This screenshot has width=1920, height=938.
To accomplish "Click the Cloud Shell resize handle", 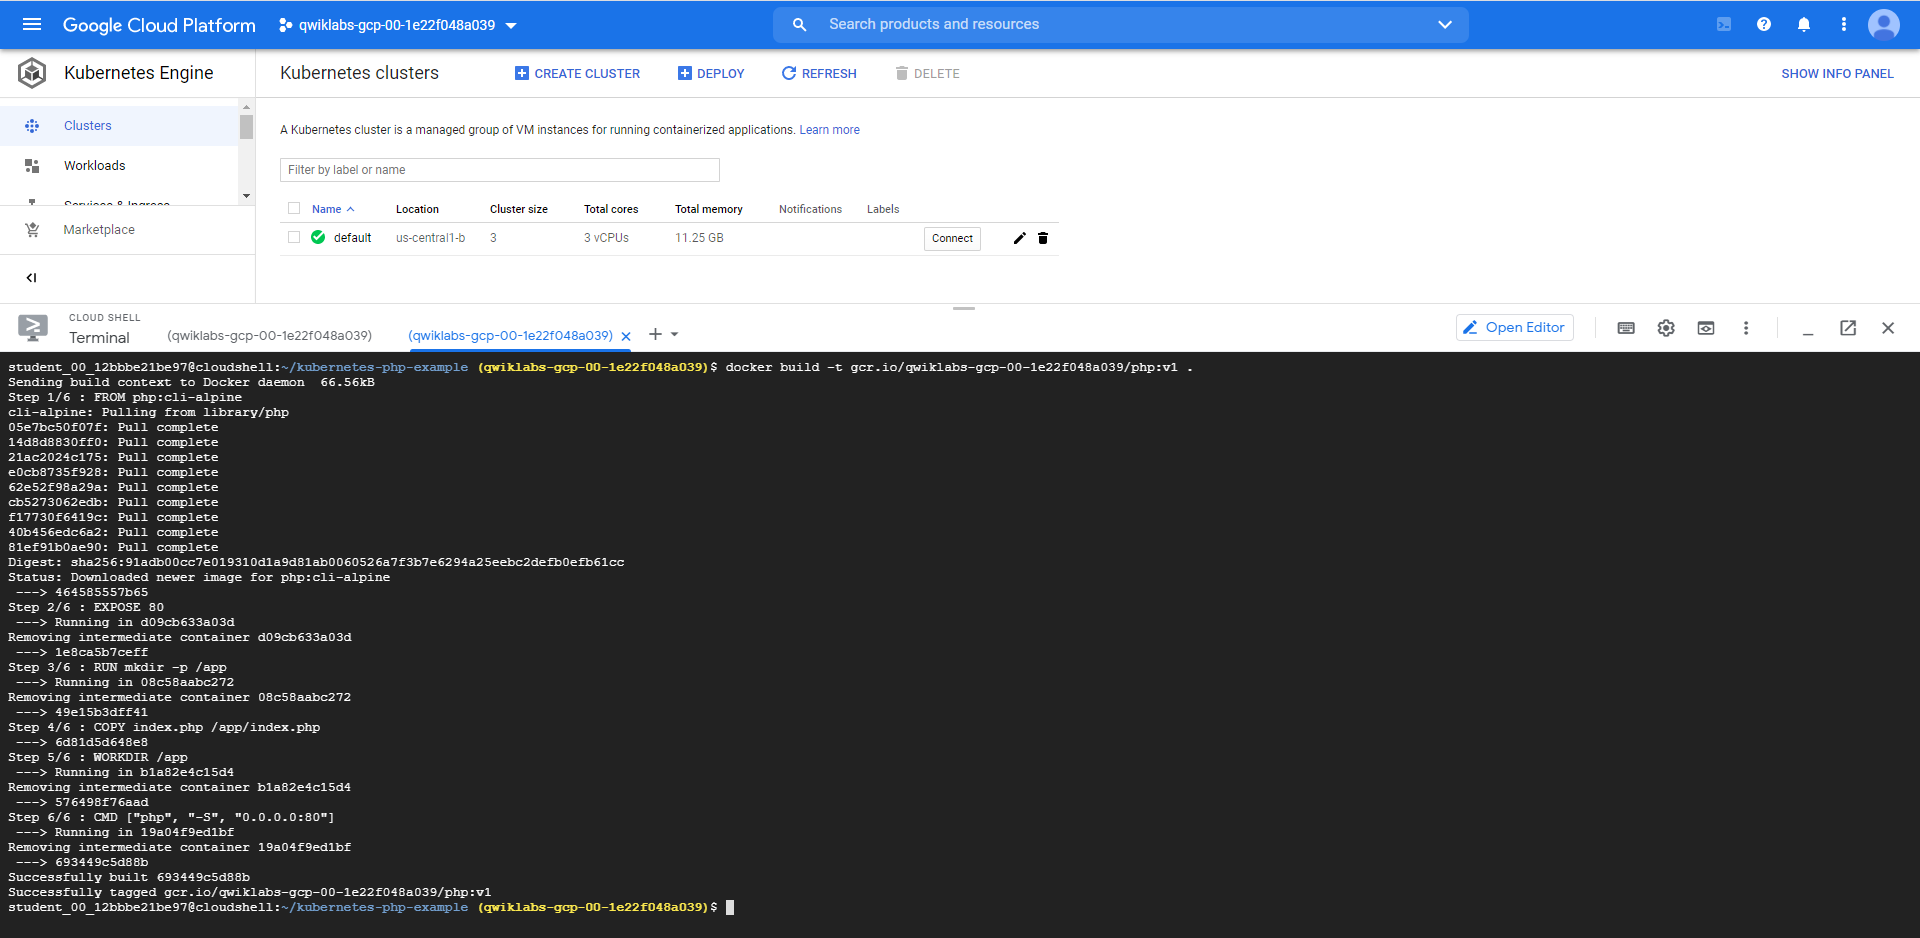I will [964, 308].
